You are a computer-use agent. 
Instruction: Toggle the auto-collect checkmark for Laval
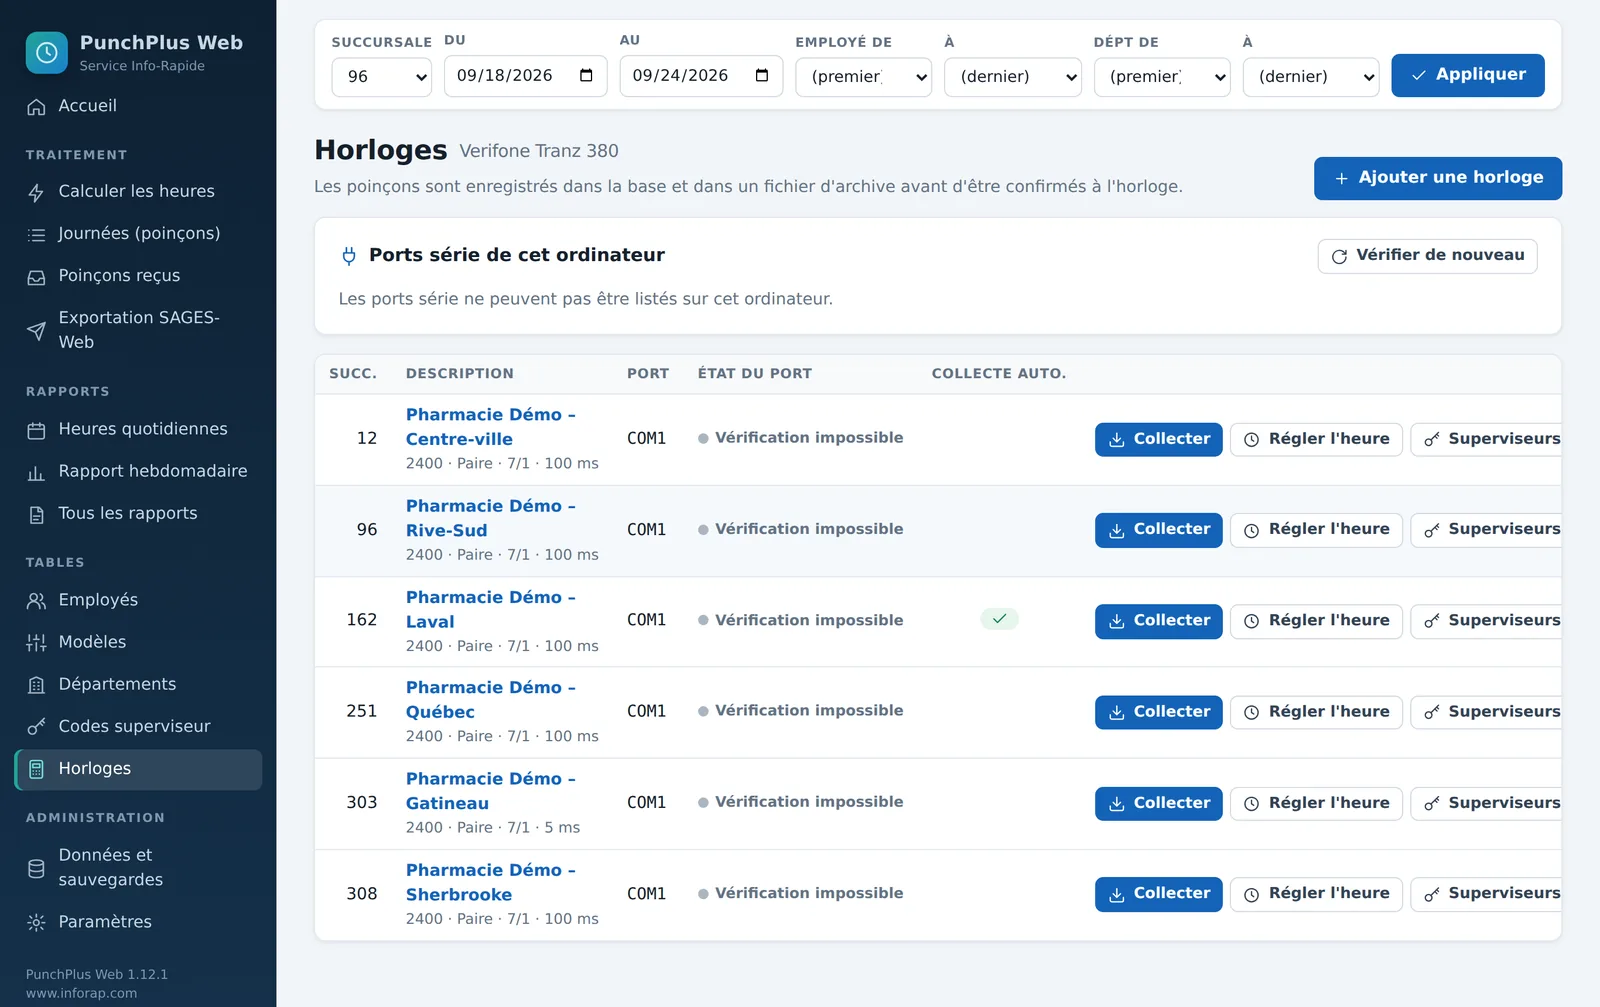pyautogui.click(x=999, y=619)
